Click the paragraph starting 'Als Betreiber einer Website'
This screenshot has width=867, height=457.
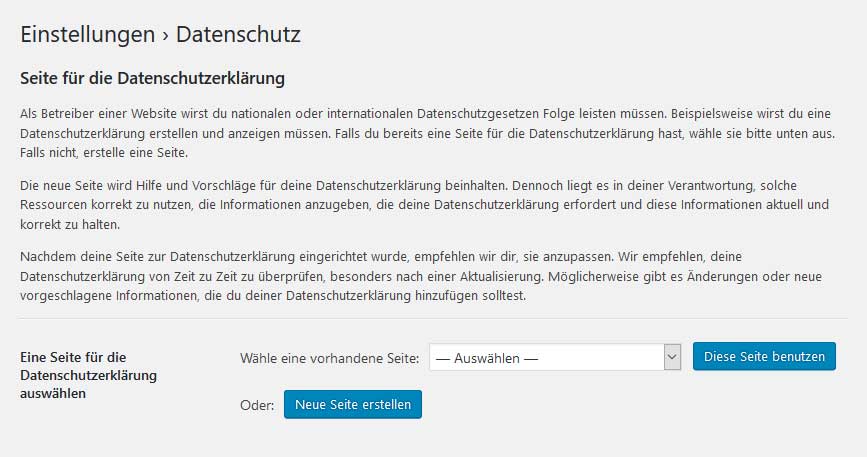427,133
